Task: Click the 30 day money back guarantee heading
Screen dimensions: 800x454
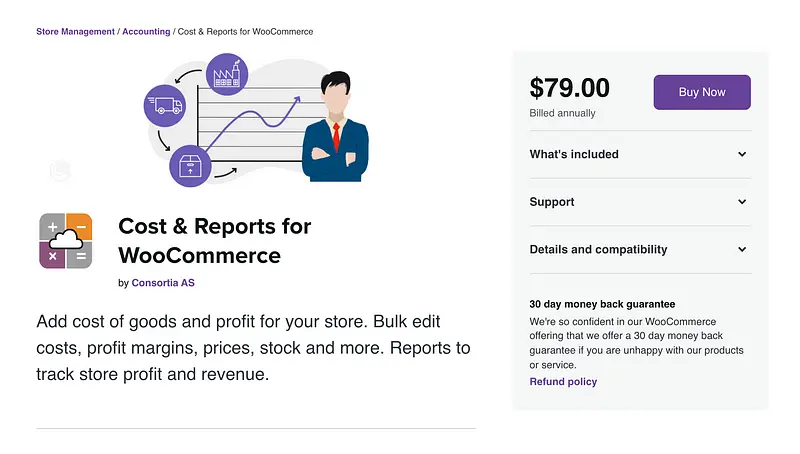Action: pos(602,304)
